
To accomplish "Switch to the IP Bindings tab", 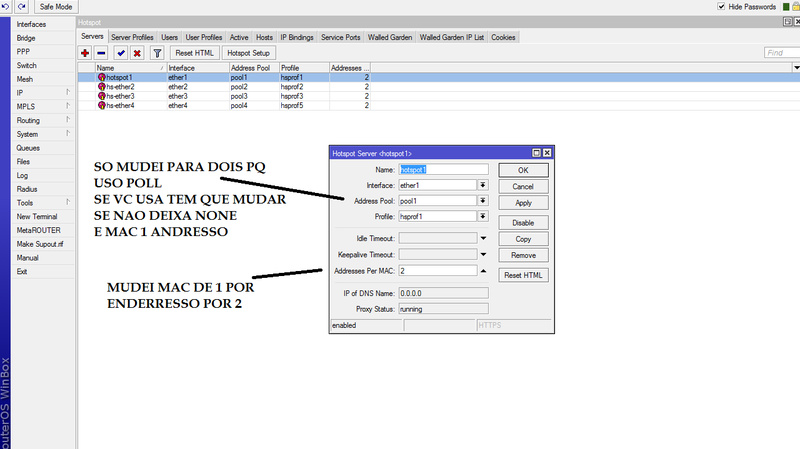I will point(296,37).
